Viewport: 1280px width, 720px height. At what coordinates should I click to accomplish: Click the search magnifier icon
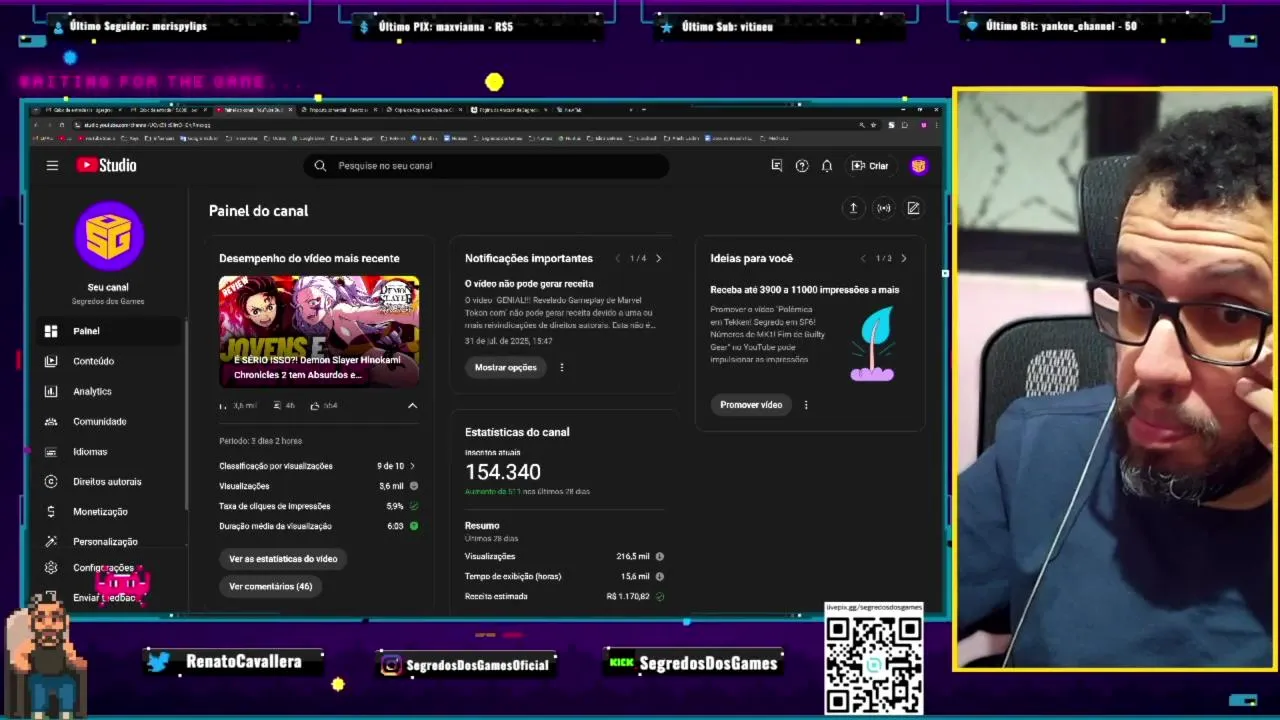[x=320, y=166]
